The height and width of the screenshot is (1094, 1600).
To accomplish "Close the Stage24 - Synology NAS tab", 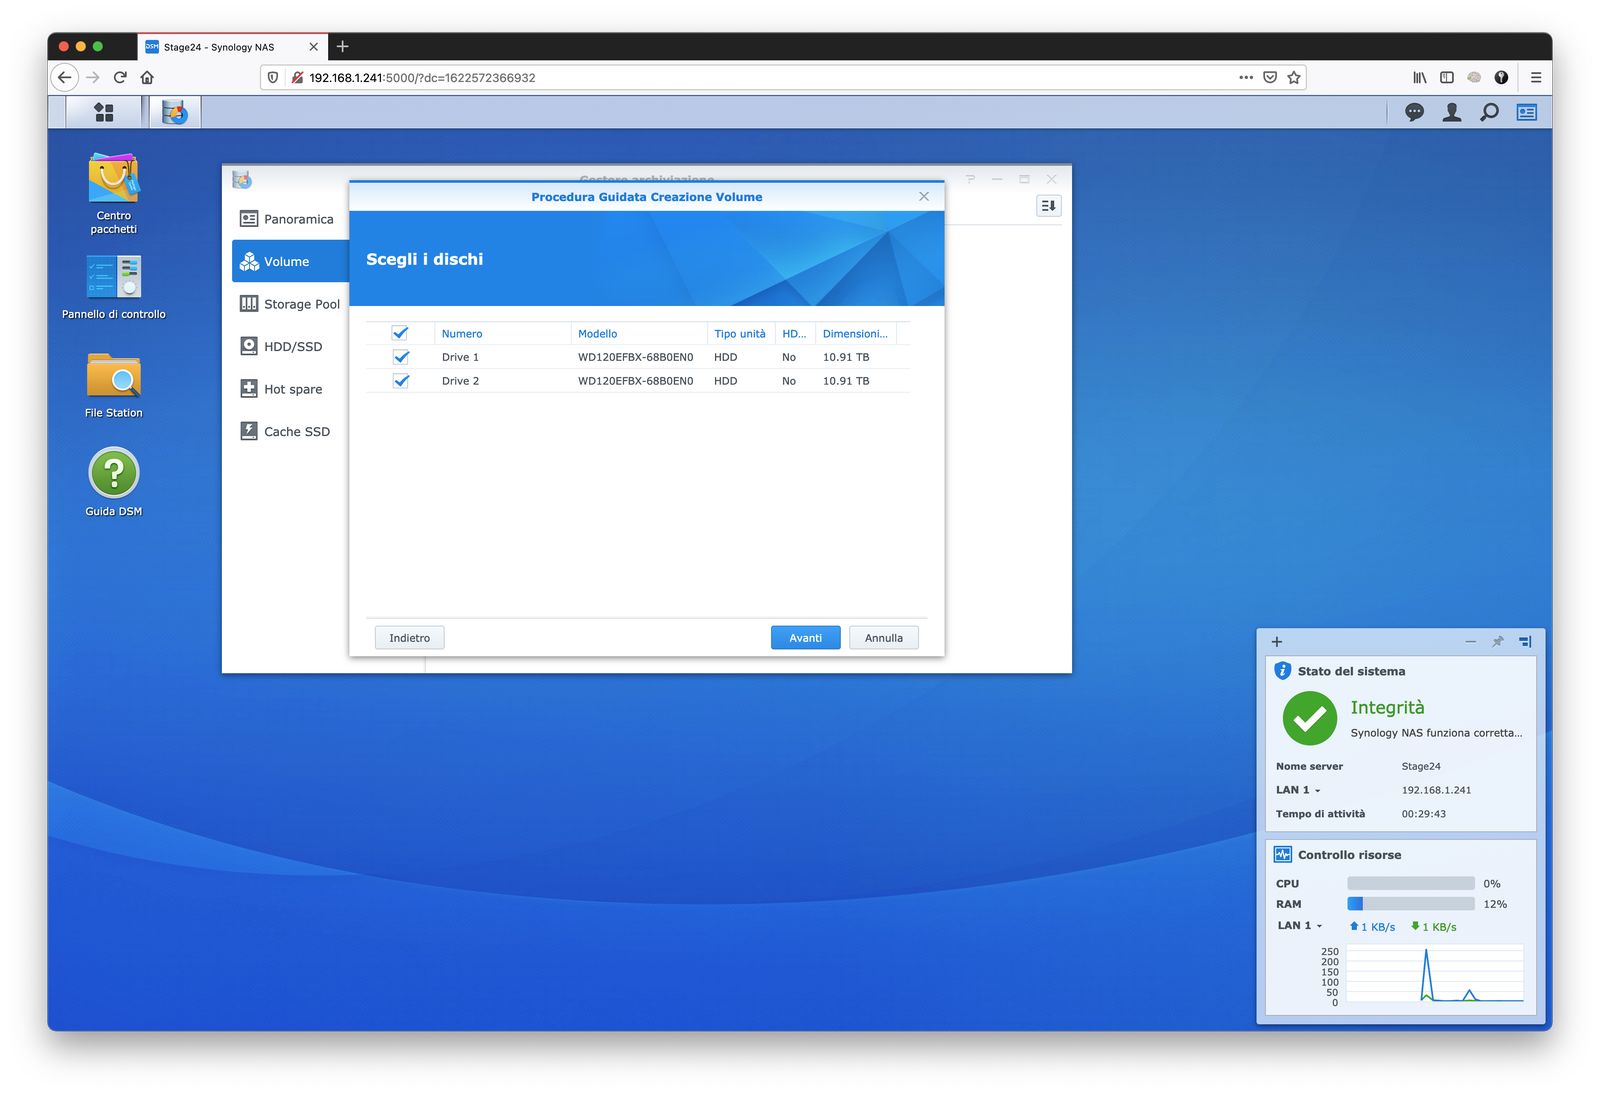I will pos(313,46).
